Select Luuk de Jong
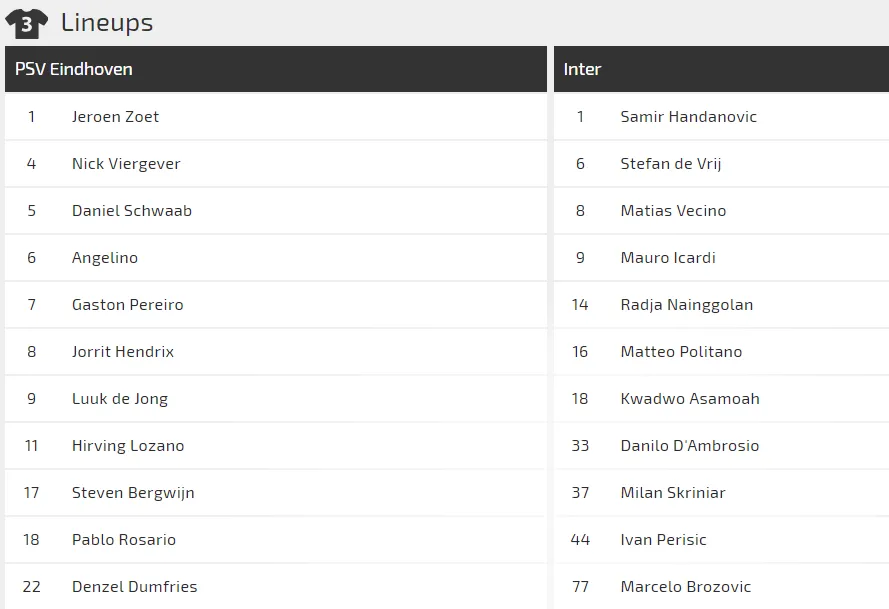 click(120, 399)
